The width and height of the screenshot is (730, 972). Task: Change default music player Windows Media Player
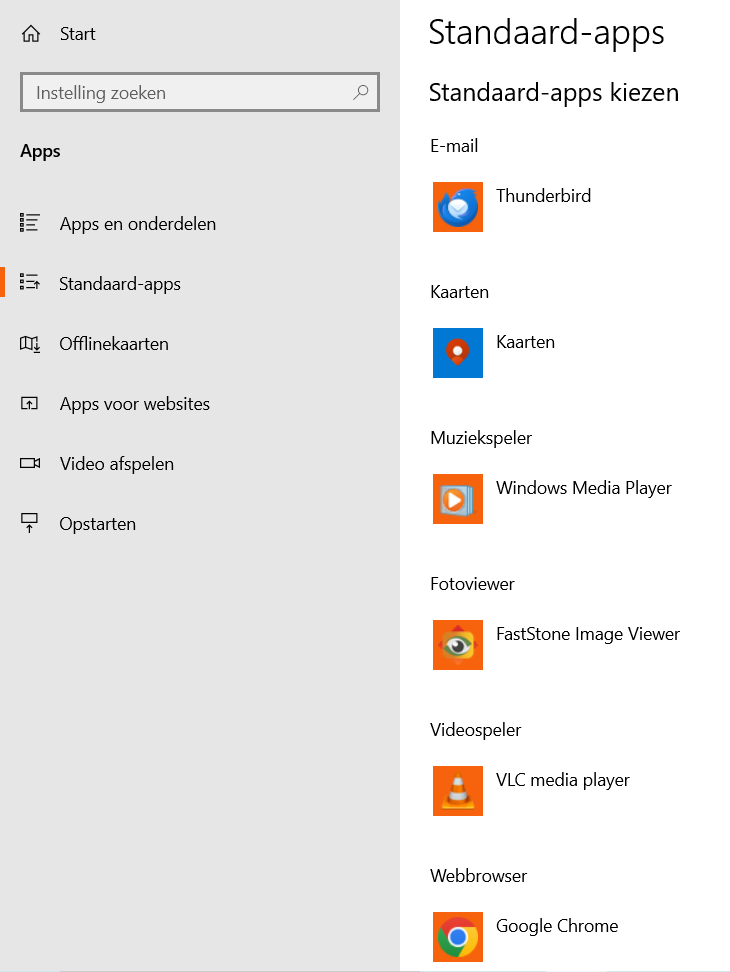tap(583, 488)
